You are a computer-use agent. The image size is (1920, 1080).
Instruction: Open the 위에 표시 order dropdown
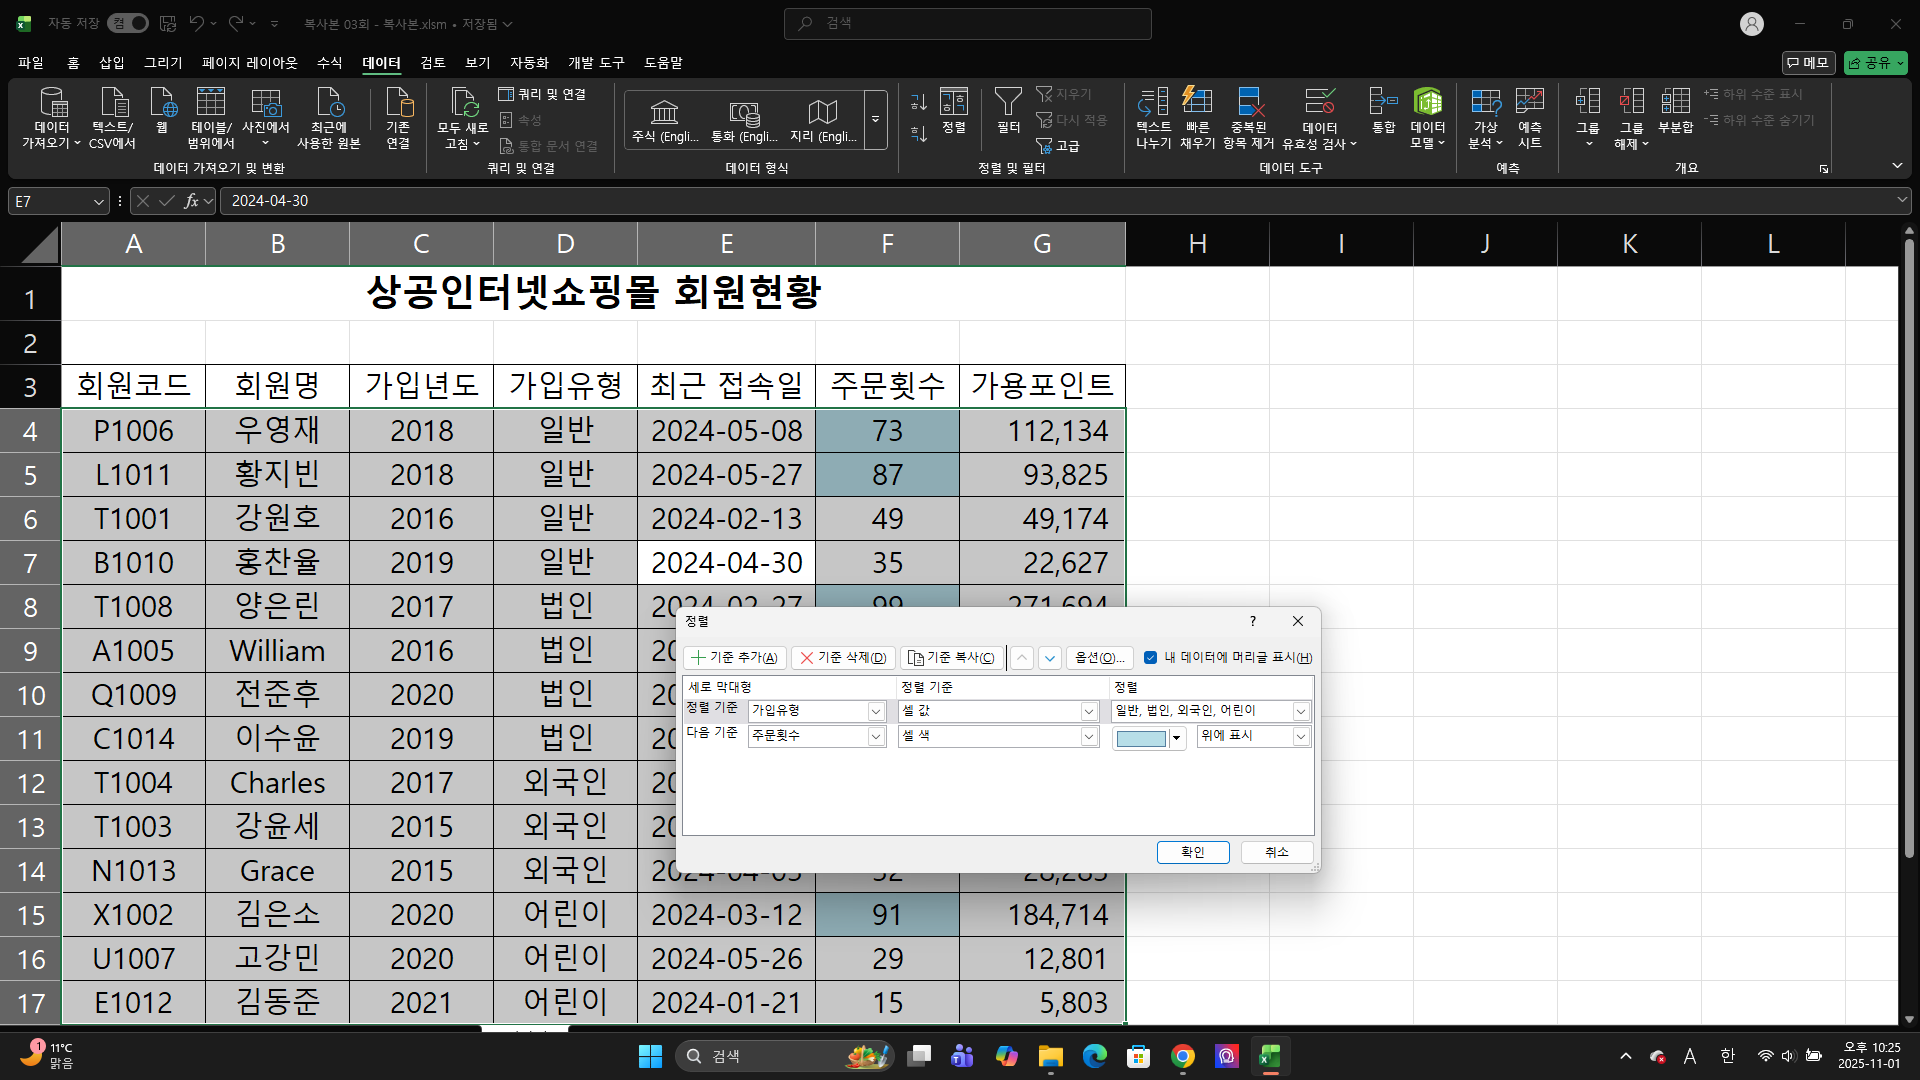(1301, 736)
